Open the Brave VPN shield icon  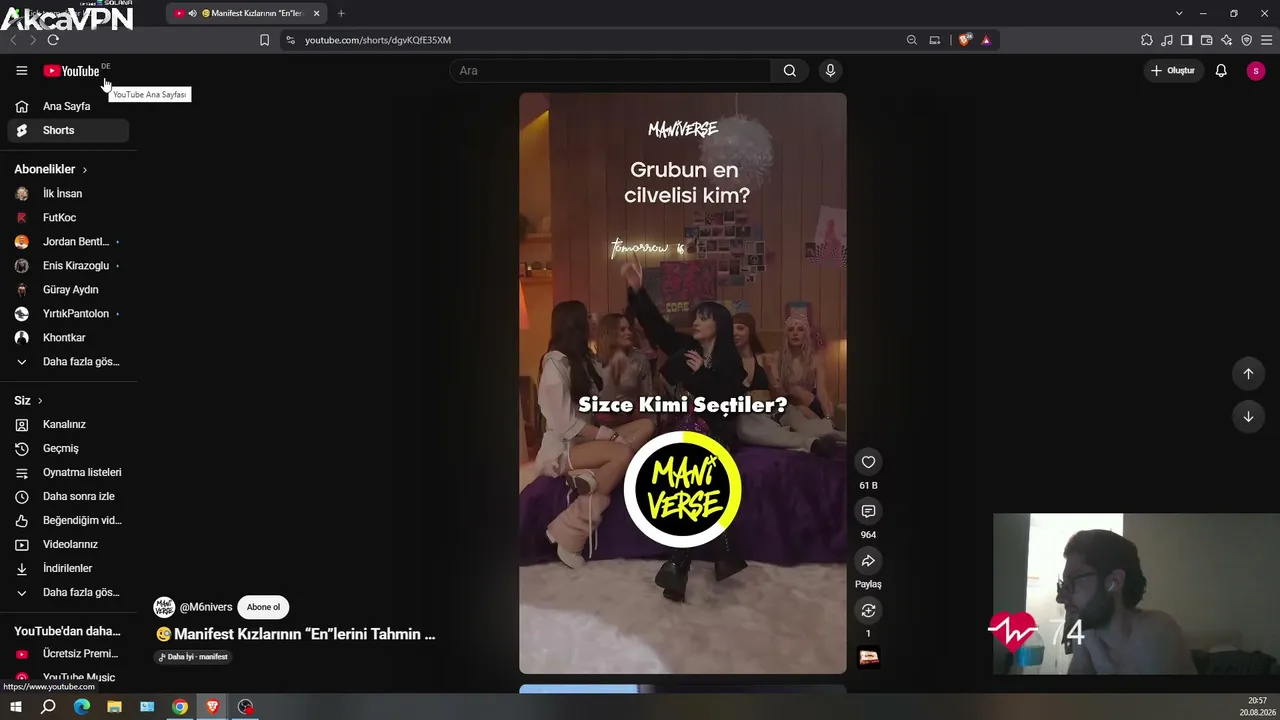tap(1246, 40)
